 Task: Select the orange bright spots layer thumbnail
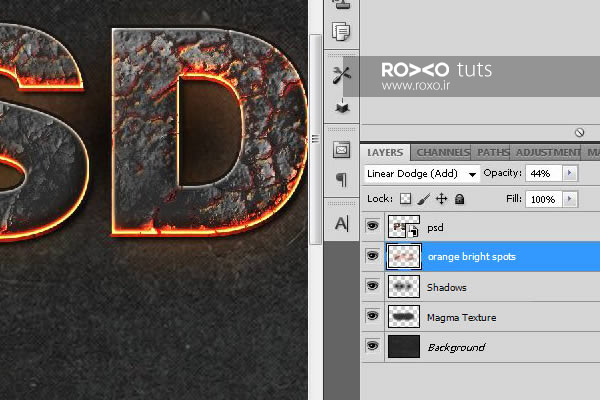pos(404,256)
